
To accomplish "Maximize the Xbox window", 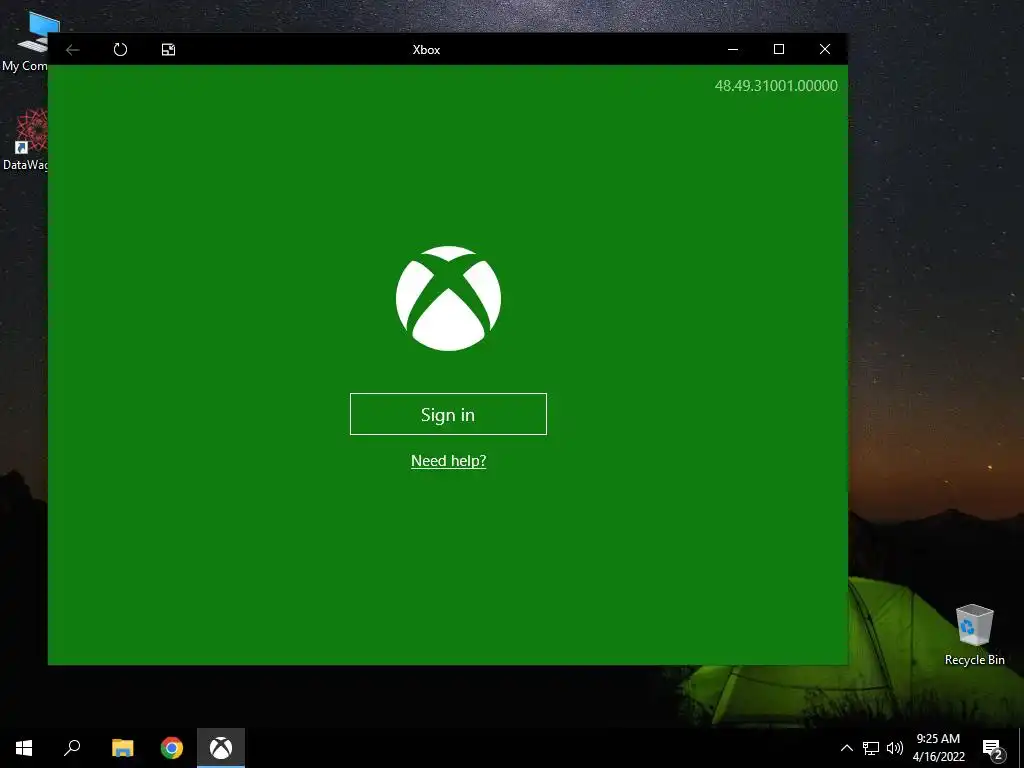I will 778,49.
